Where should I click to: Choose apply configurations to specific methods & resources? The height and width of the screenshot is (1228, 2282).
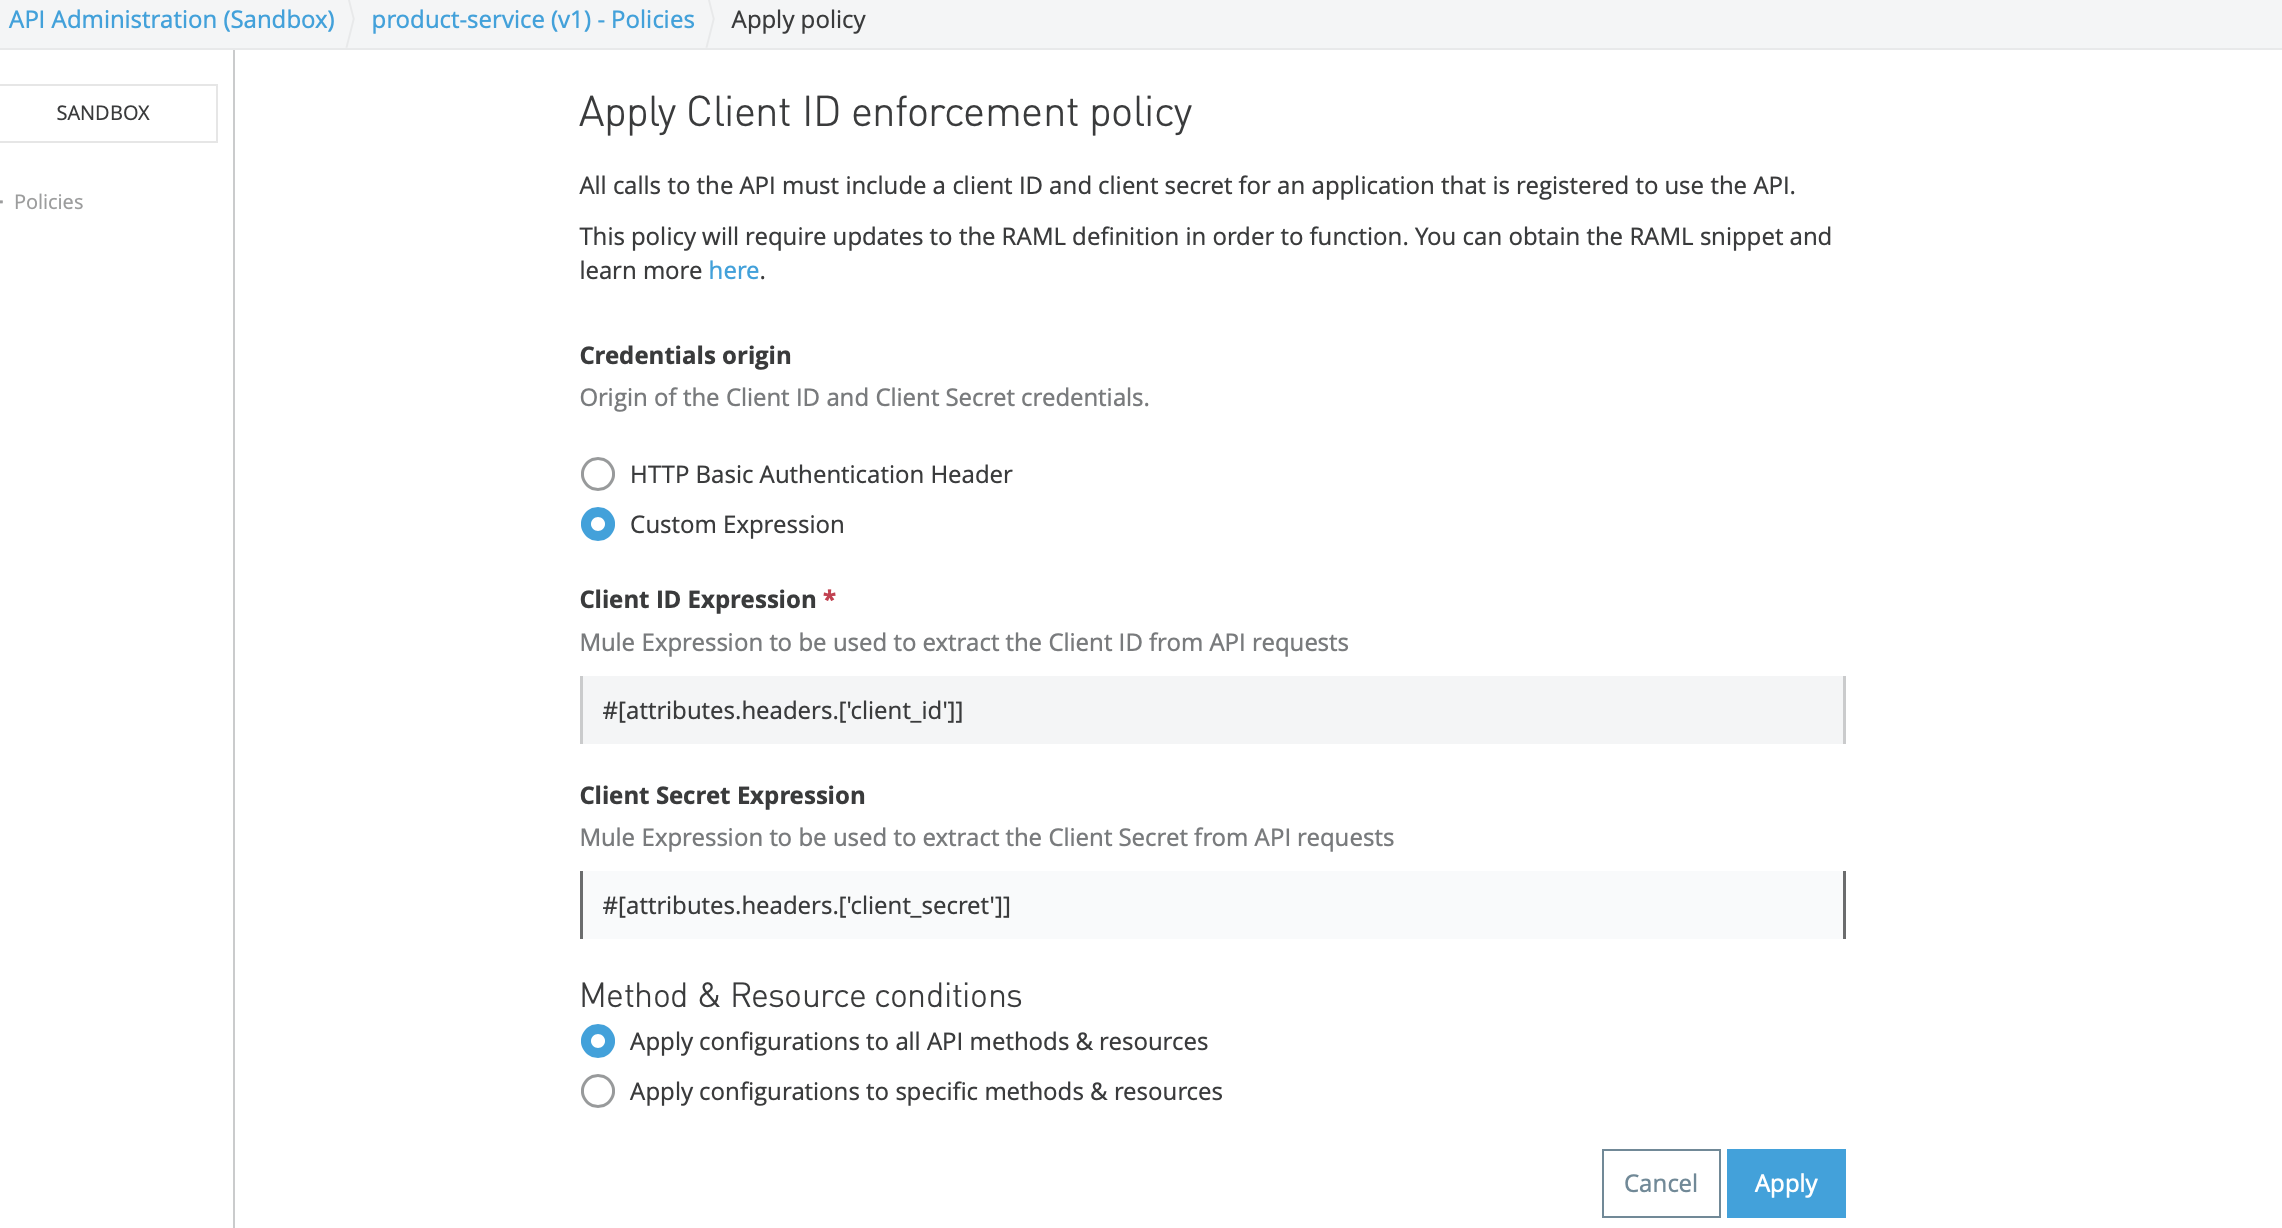pos(598,1091)
